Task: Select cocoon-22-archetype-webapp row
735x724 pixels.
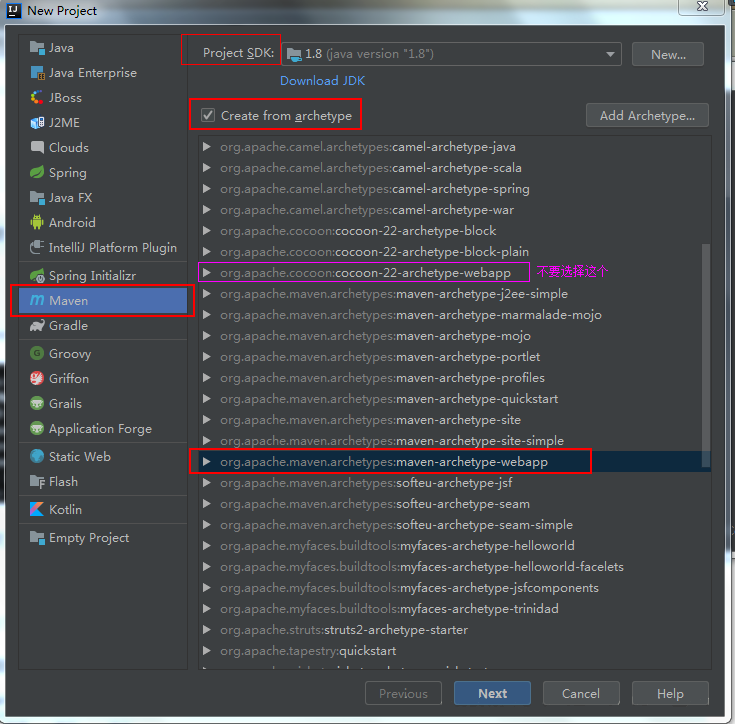Action: pyautogui.click(x=454, y=273)
